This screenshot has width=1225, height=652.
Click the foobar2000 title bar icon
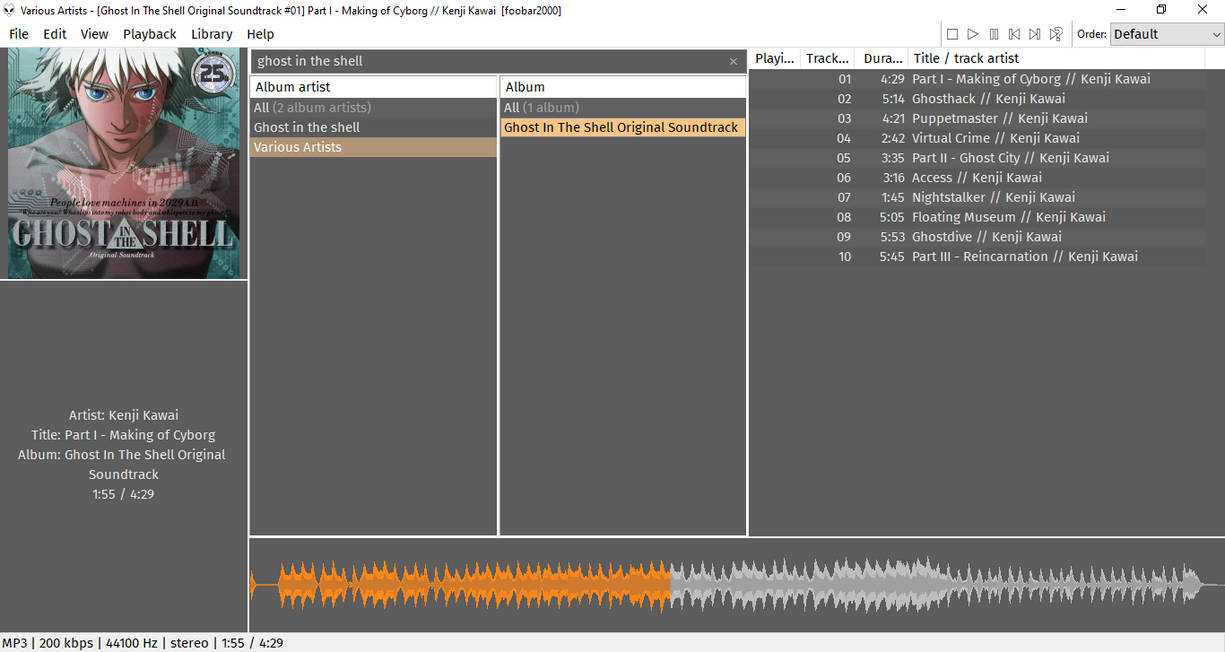[9, 10]
